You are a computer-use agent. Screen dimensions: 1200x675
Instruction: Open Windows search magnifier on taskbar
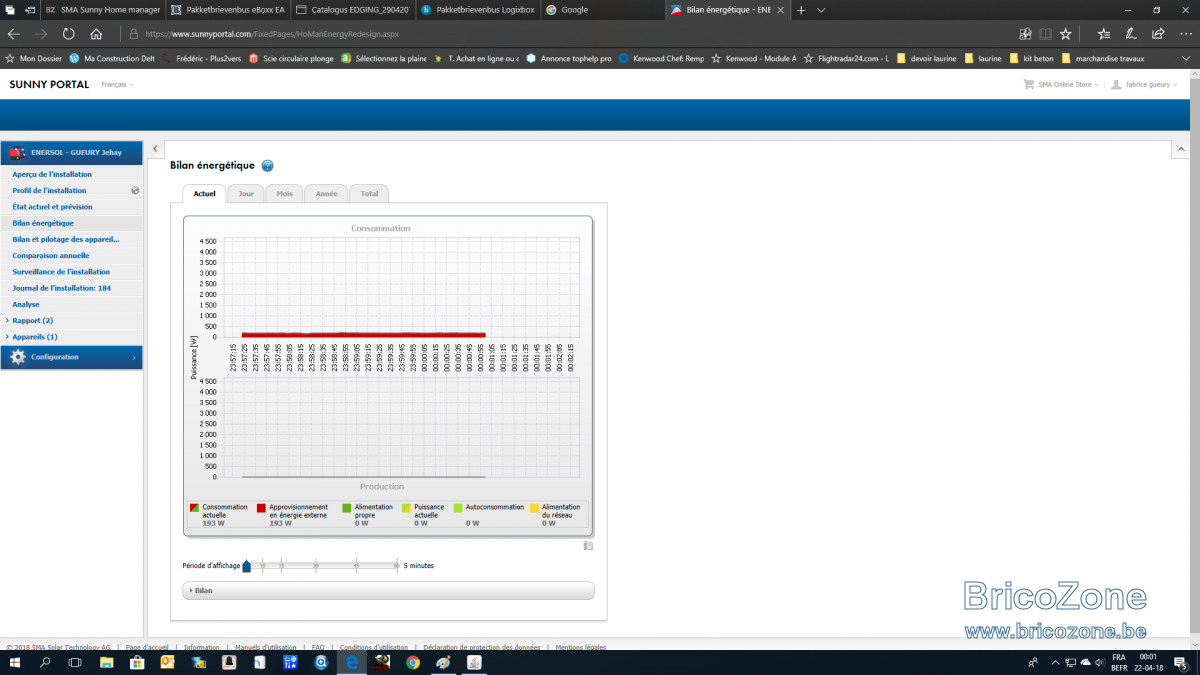pyautogui.click(x=45, y=662)
